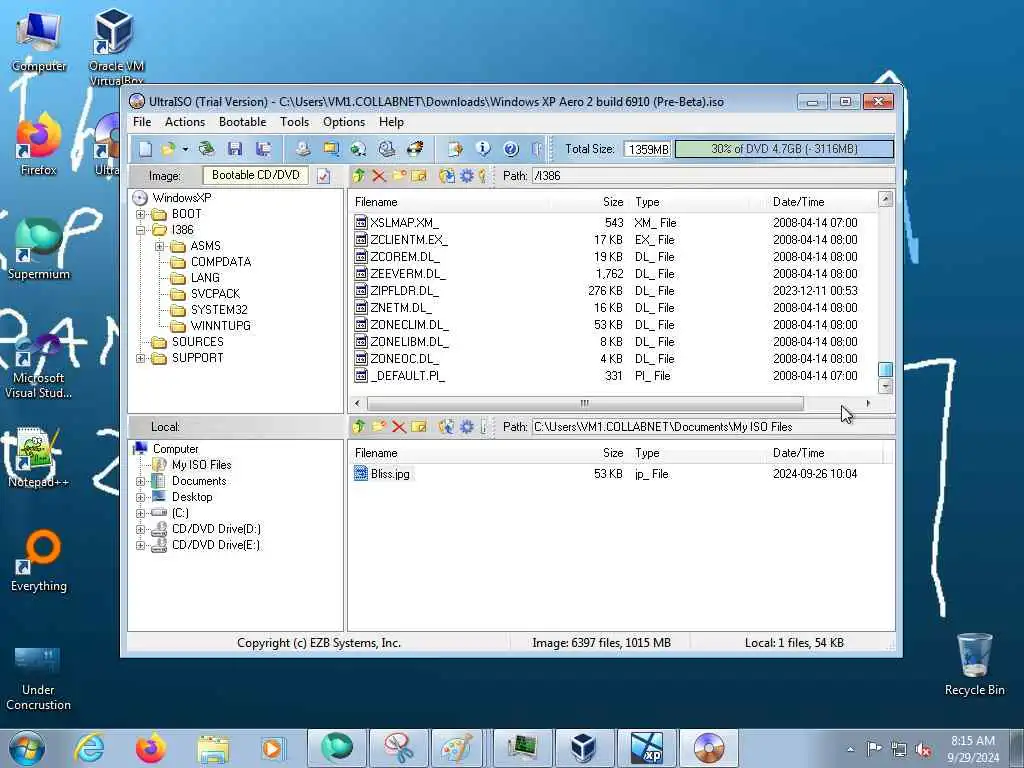Viewport: 1024px width, 768px height.
Task: Sort local files by Filename column header
Action: click(x=376, y=453)
